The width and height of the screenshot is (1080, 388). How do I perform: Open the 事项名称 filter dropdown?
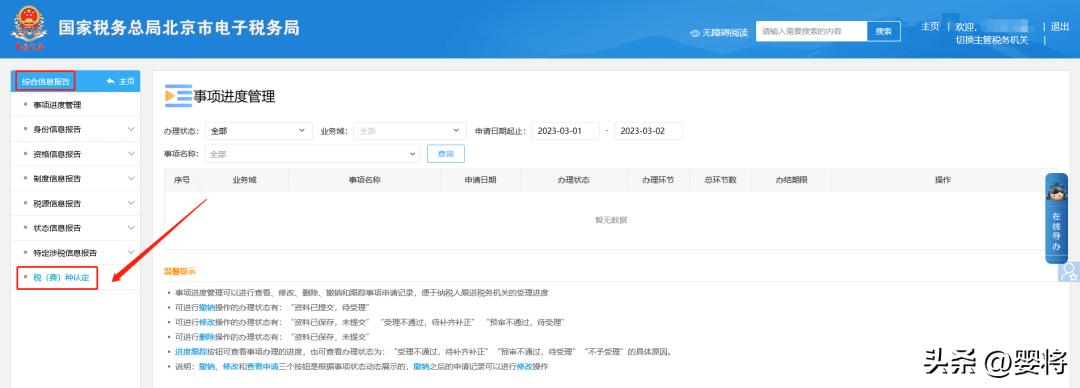pyautogui.click(x=312, y=154)
